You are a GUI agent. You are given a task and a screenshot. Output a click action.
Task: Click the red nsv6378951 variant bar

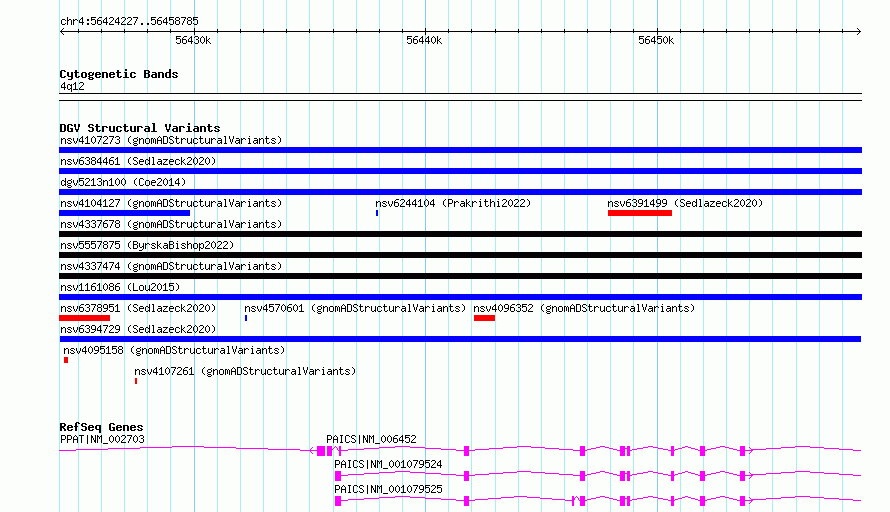click(85, 318)
